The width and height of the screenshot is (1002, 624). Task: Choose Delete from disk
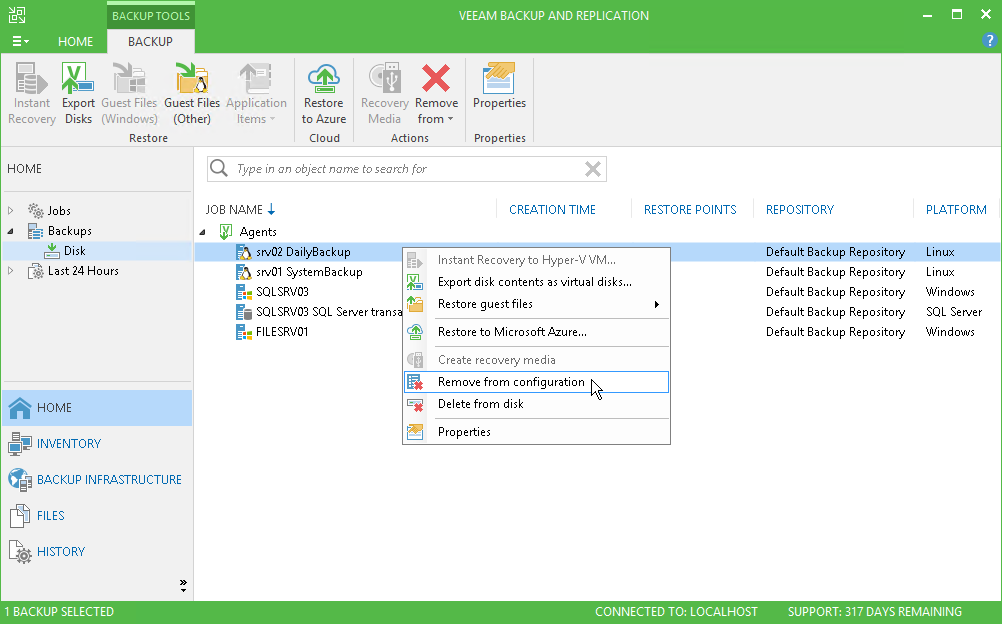[536, 404]
